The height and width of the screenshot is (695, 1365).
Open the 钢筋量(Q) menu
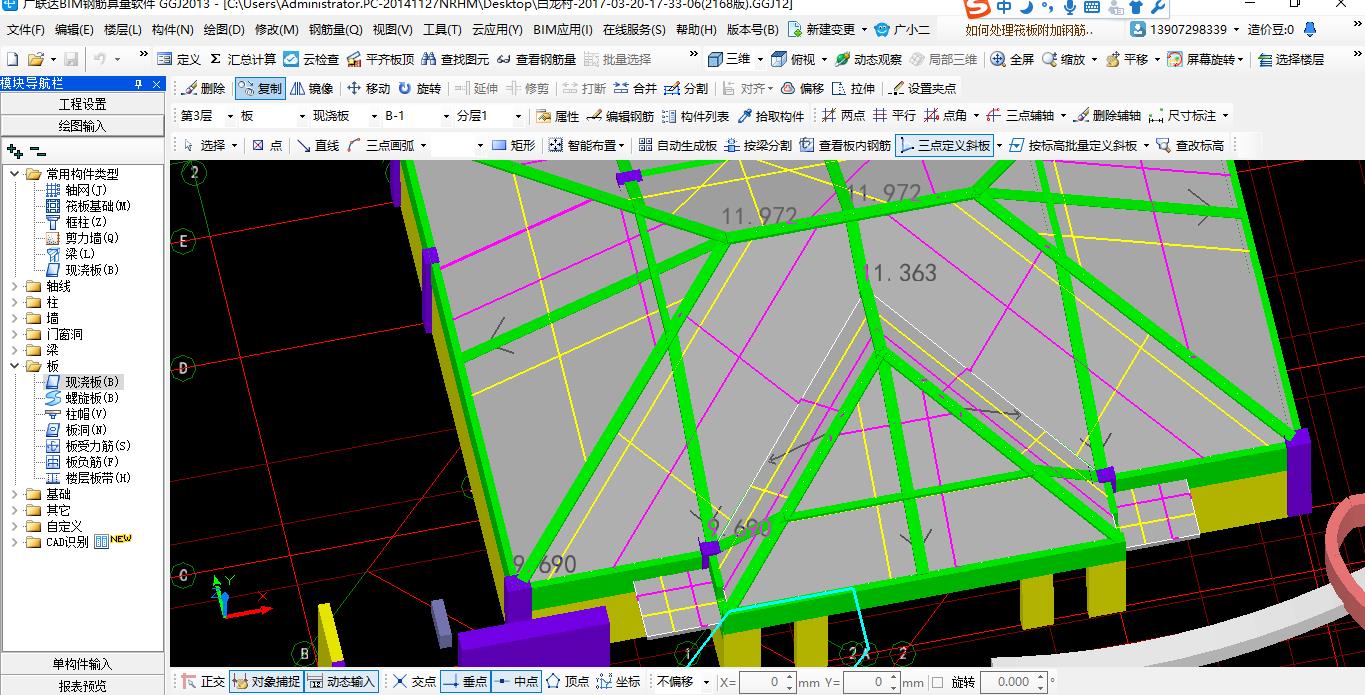[x=336, y=30]
